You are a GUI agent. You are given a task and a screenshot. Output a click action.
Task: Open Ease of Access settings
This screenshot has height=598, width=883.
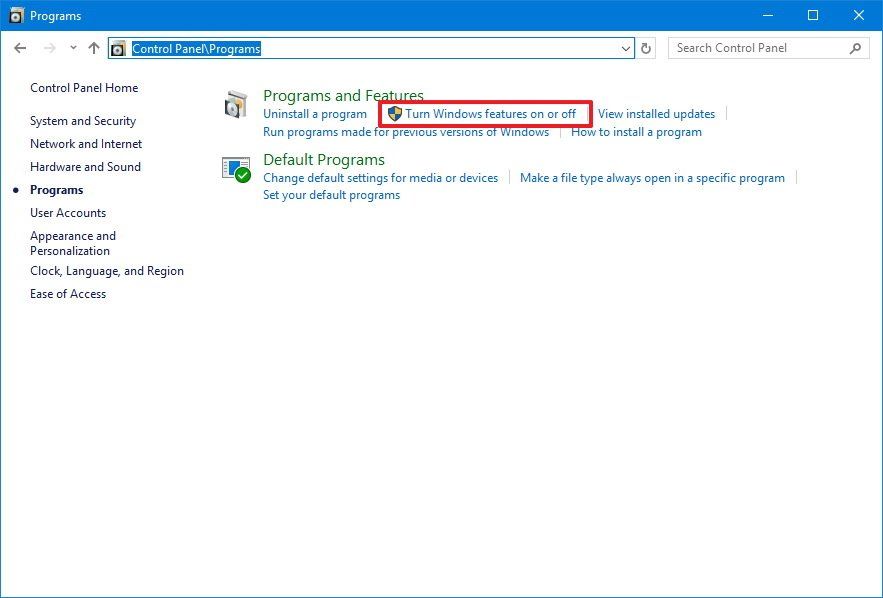[x=68, y=293]
